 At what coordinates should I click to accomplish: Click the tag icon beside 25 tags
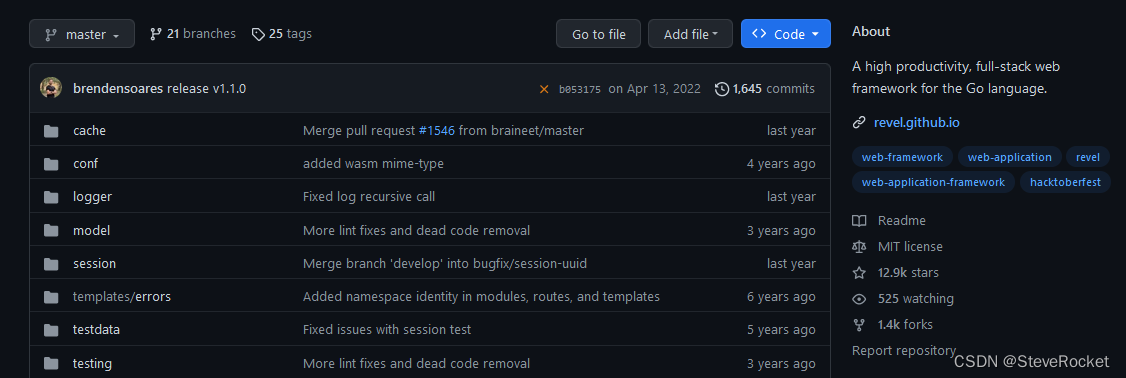coord(258,34)
